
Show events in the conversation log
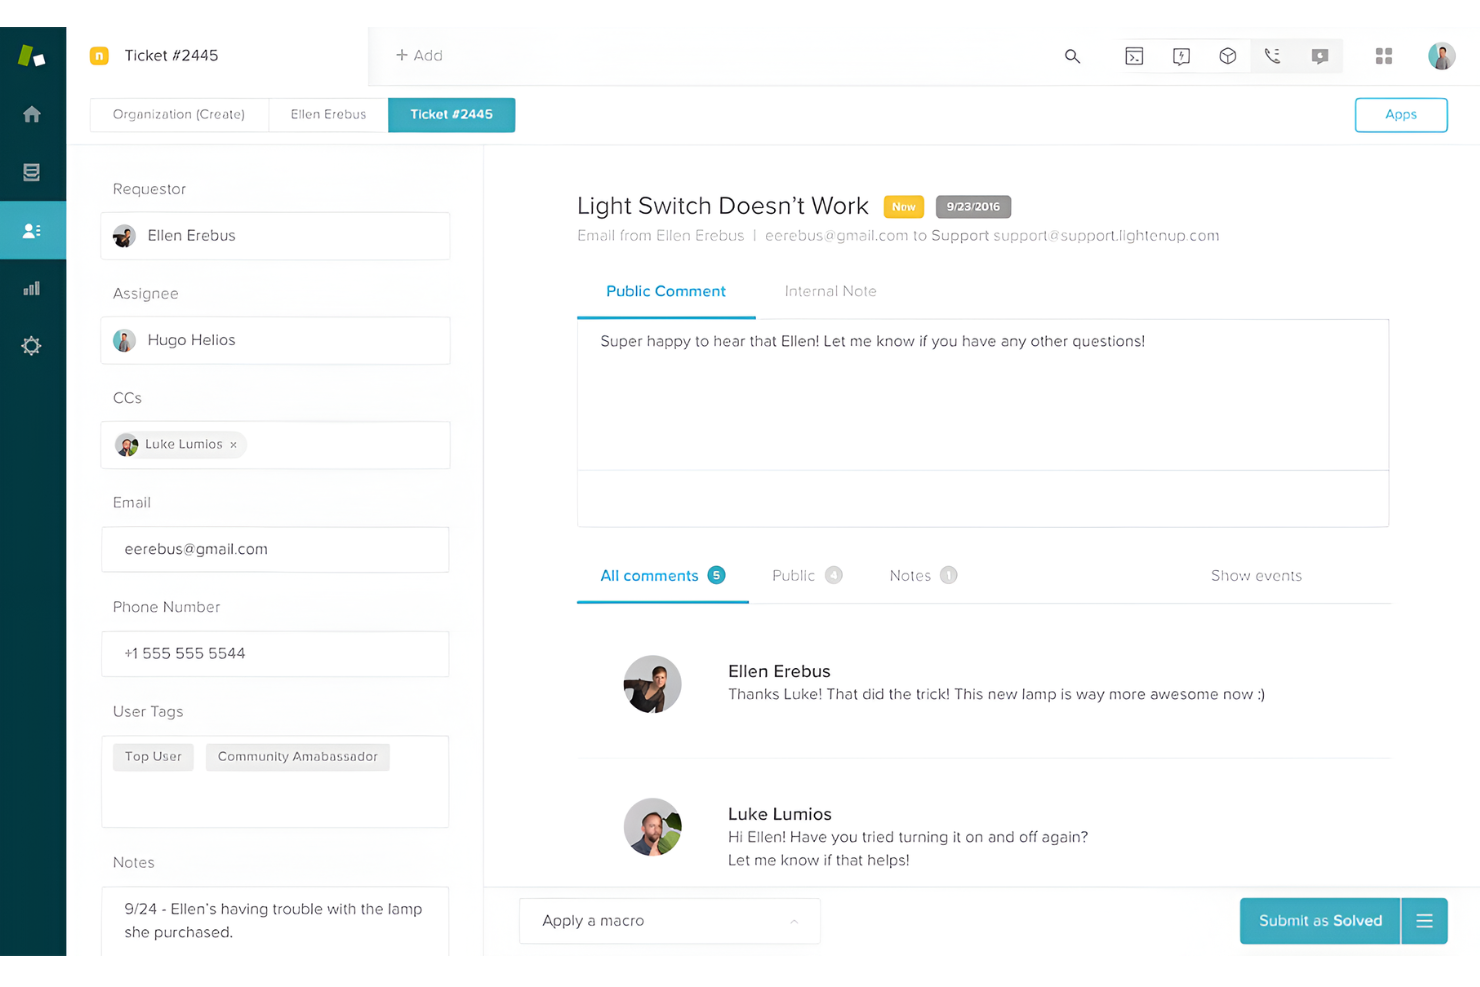pos(1256,575)
